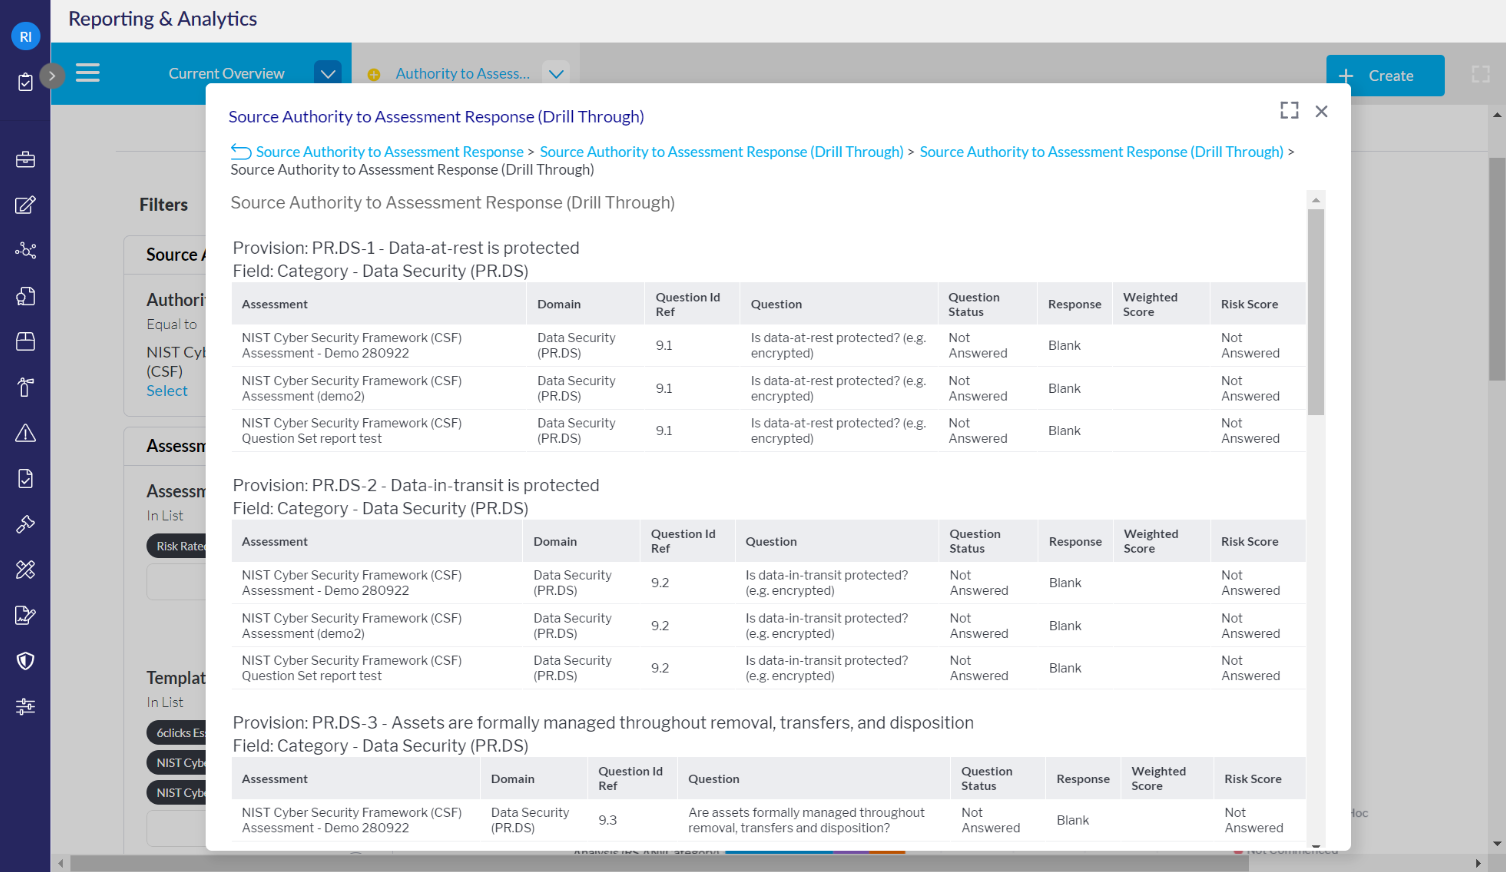Expand the sidebar using the round arrow button
The width and height of the screenshot is (1506, 872).
pos(52,75)
